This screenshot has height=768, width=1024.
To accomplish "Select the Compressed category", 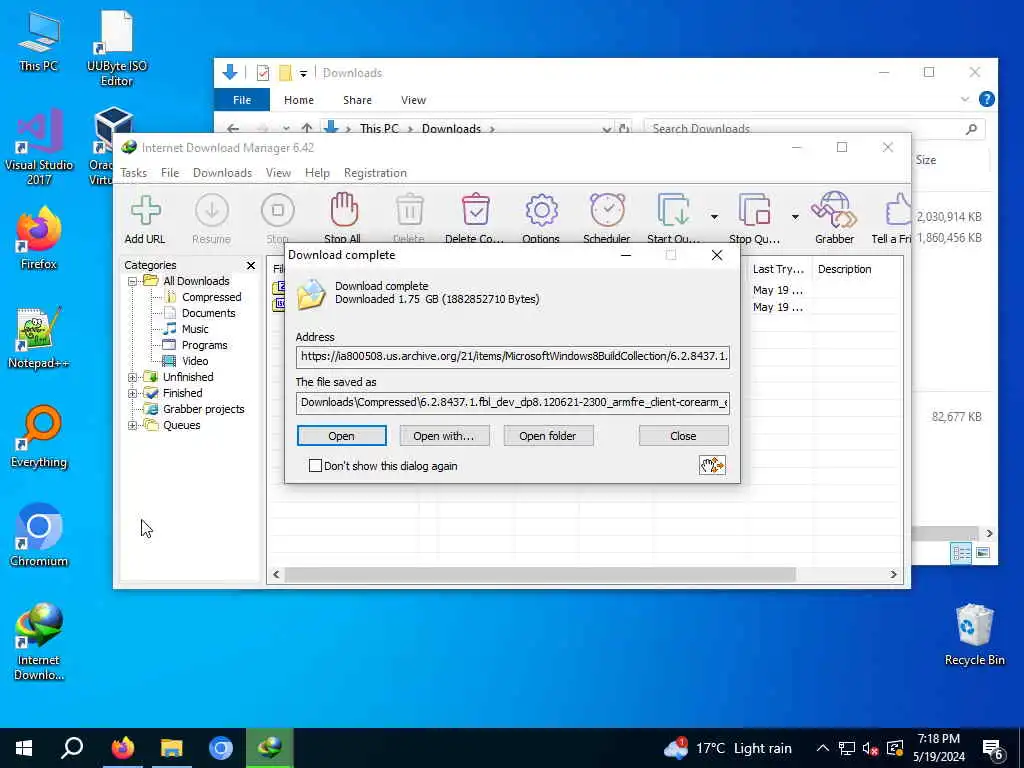I will click(x=211, y=297).
